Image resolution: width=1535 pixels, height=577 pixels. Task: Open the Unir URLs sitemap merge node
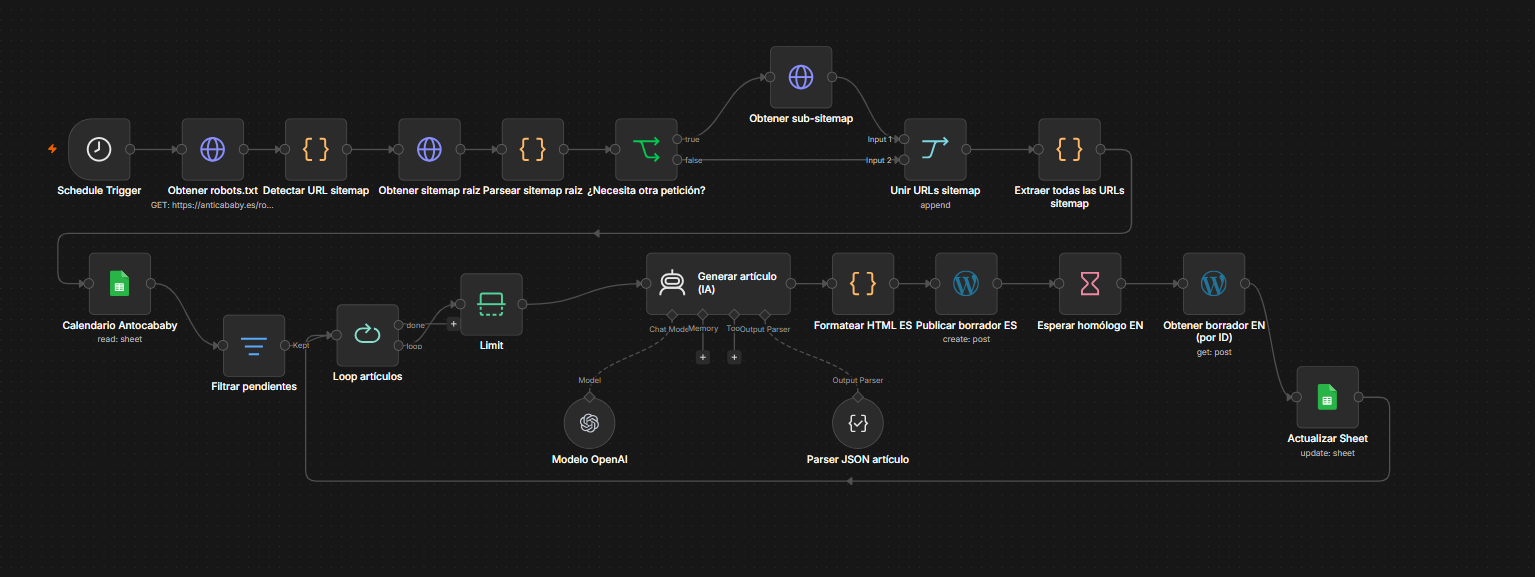coord(935,149)
